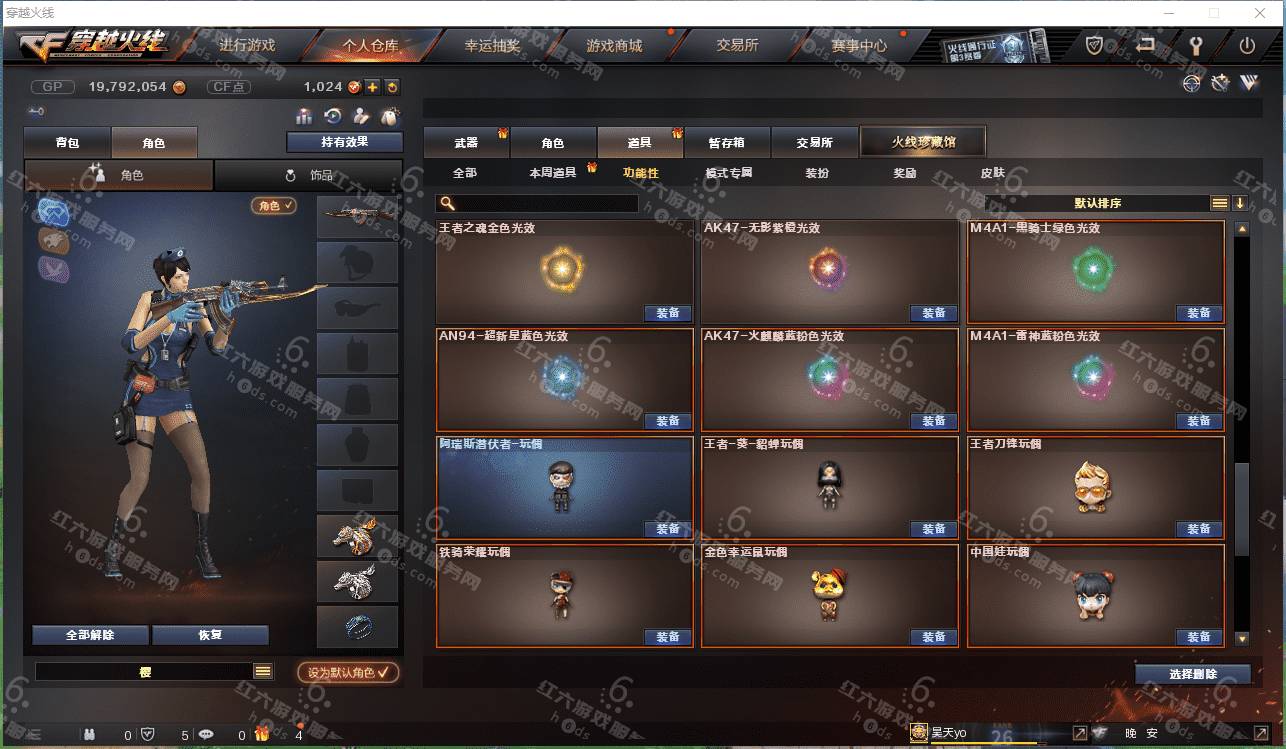Viewport: 1286px width, 749px height.
Task: Open the ranking podium icon
Action: (x=304, y=117)
